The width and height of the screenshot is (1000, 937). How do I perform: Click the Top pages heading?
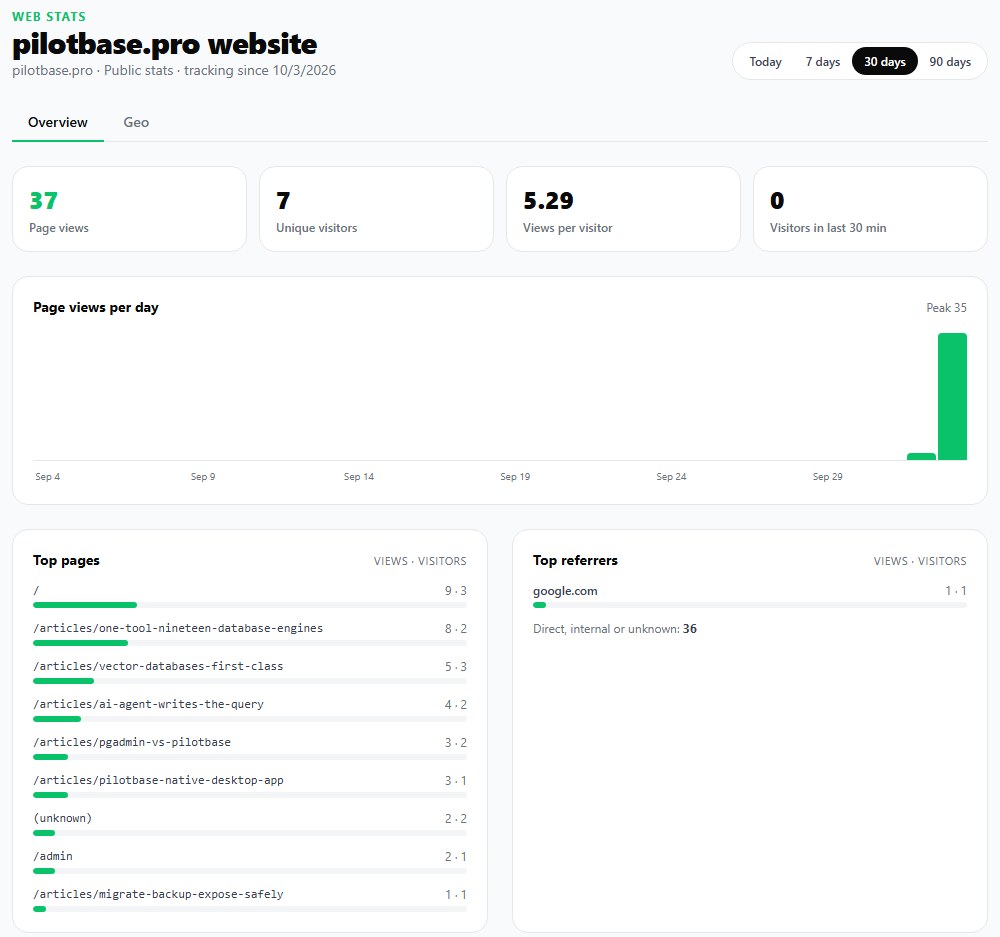coord(66,560)
